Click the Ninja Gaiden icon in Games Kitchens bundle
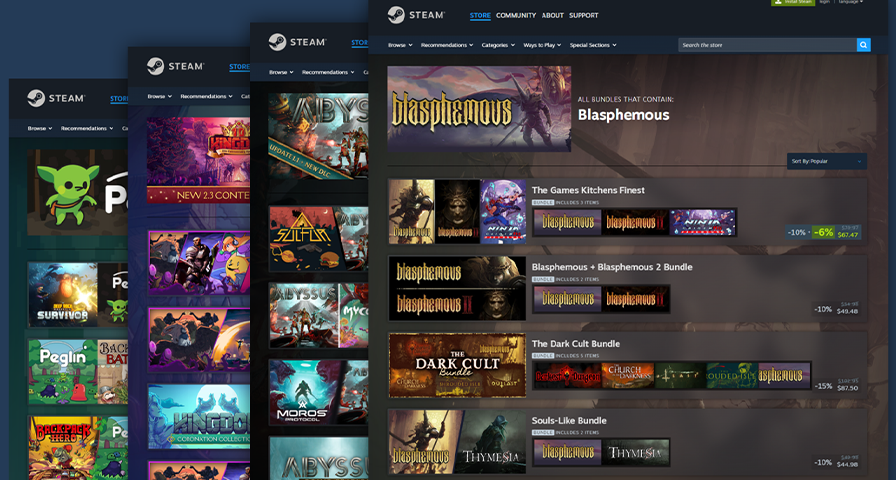Image resolution: width=896 pixels, height=480 pixels. [x=703, y=222]
